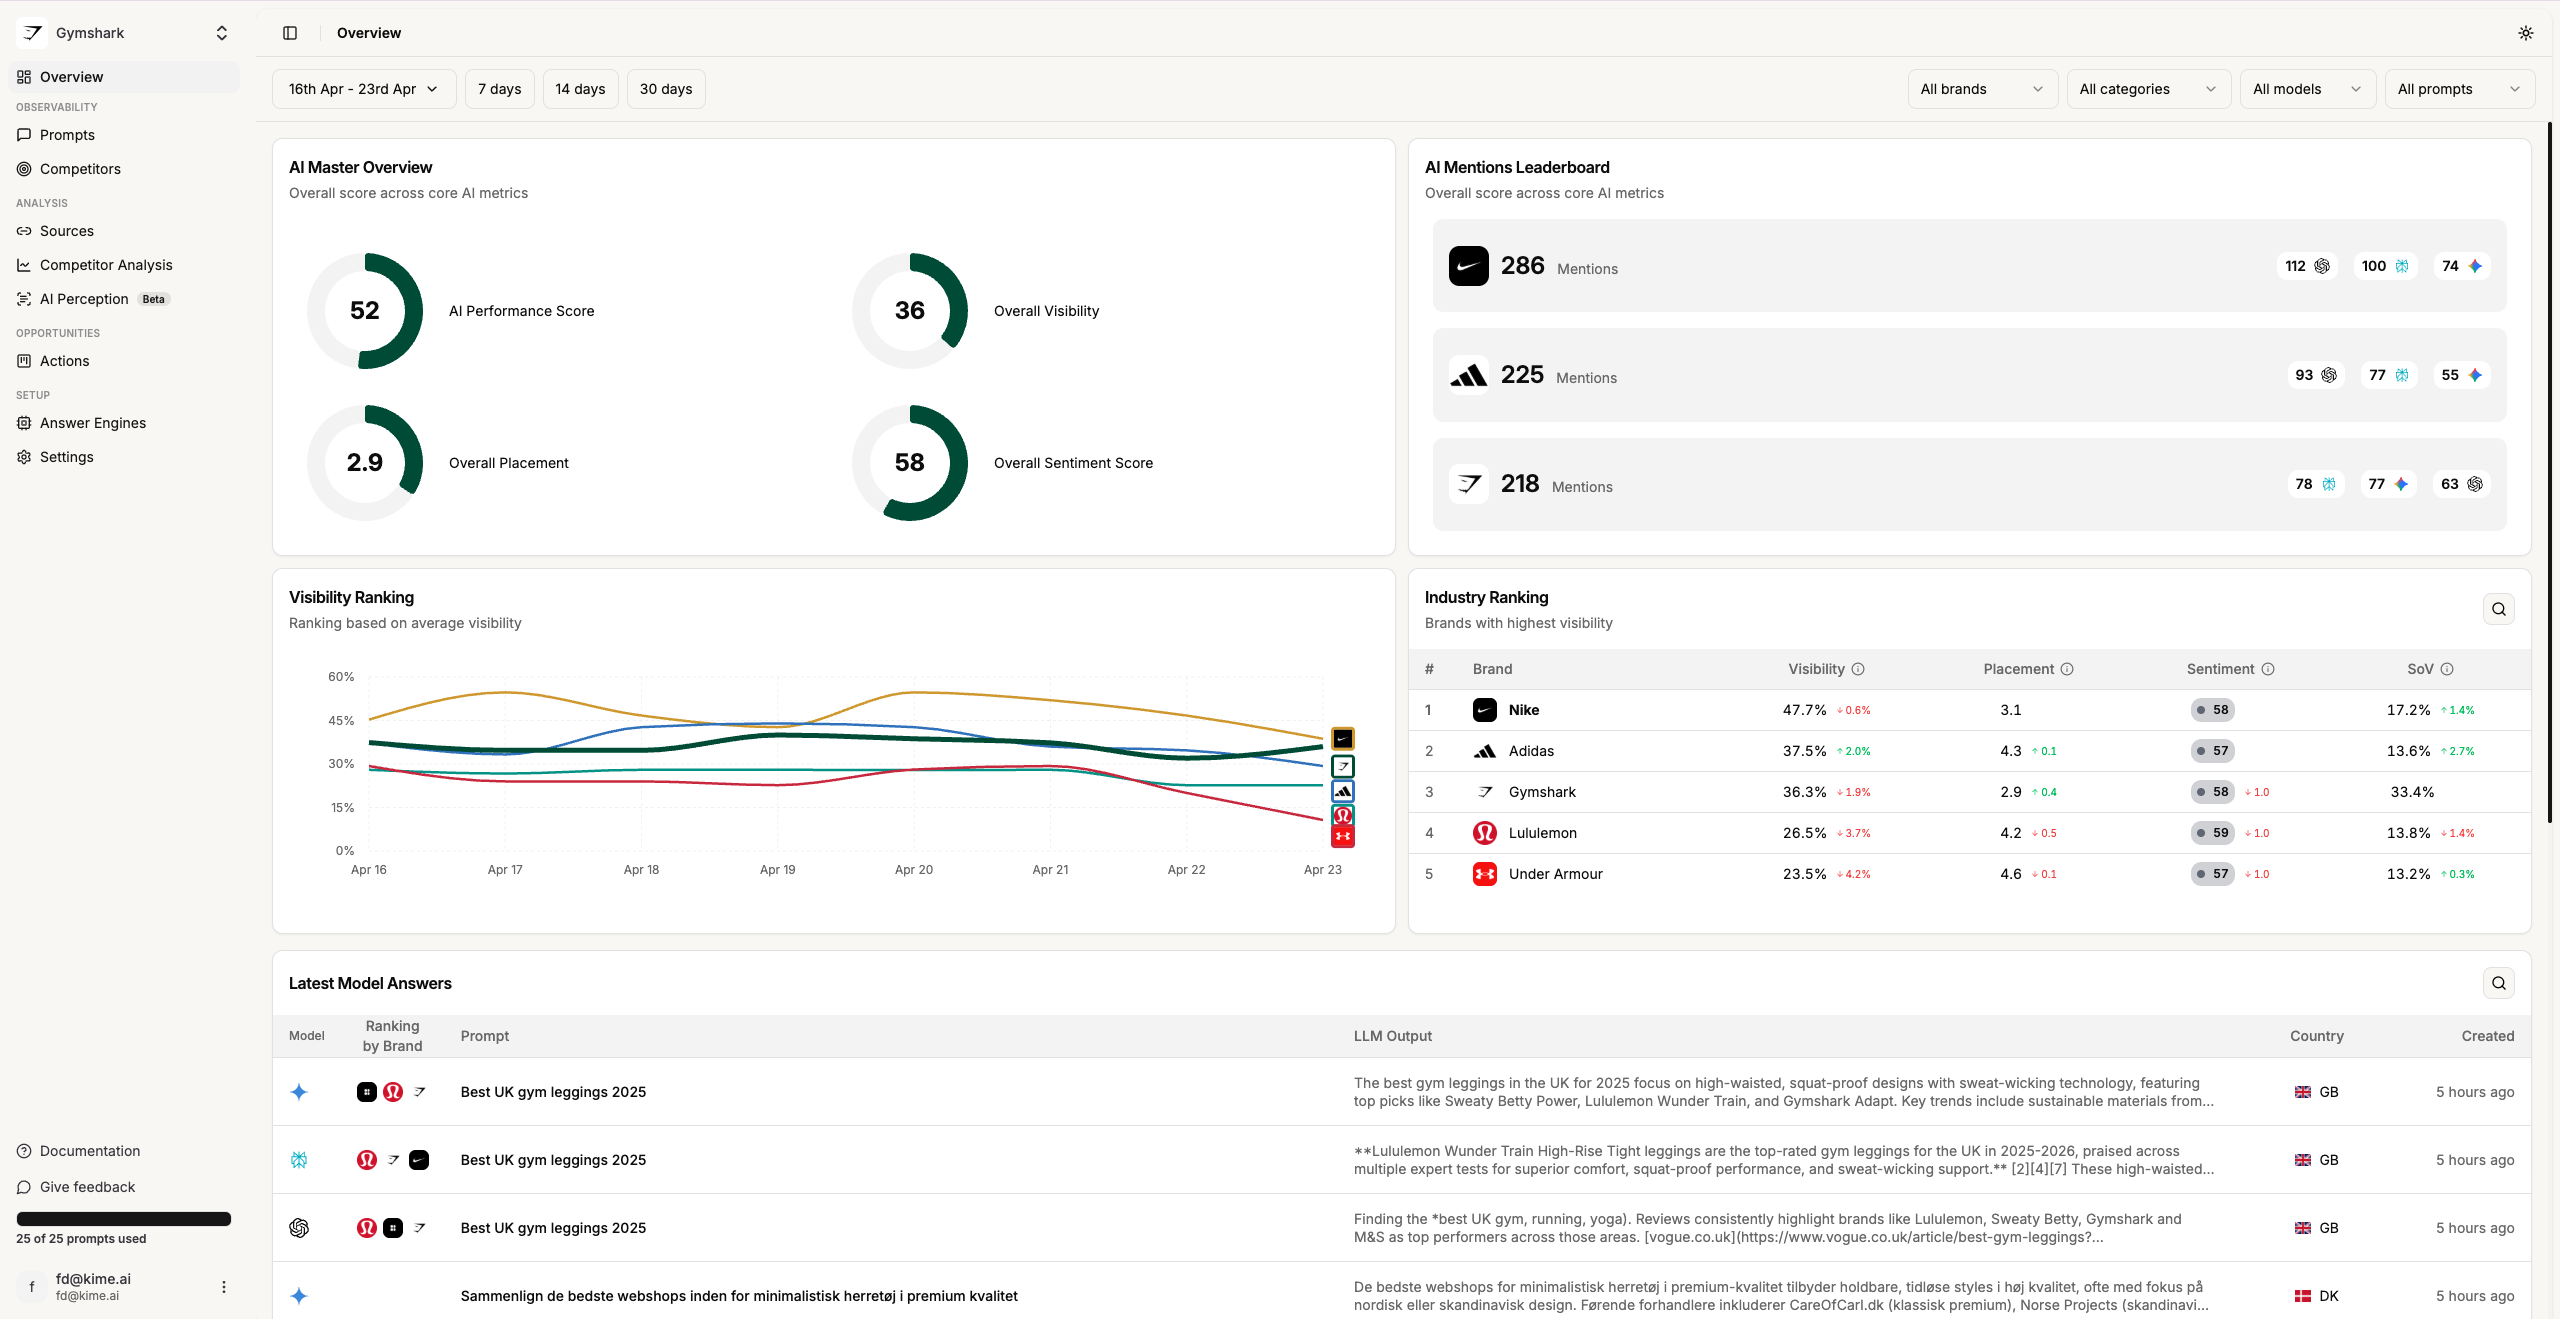Open the date range 16th Apr - 23rd Apr dropdown

pos(364,89)
